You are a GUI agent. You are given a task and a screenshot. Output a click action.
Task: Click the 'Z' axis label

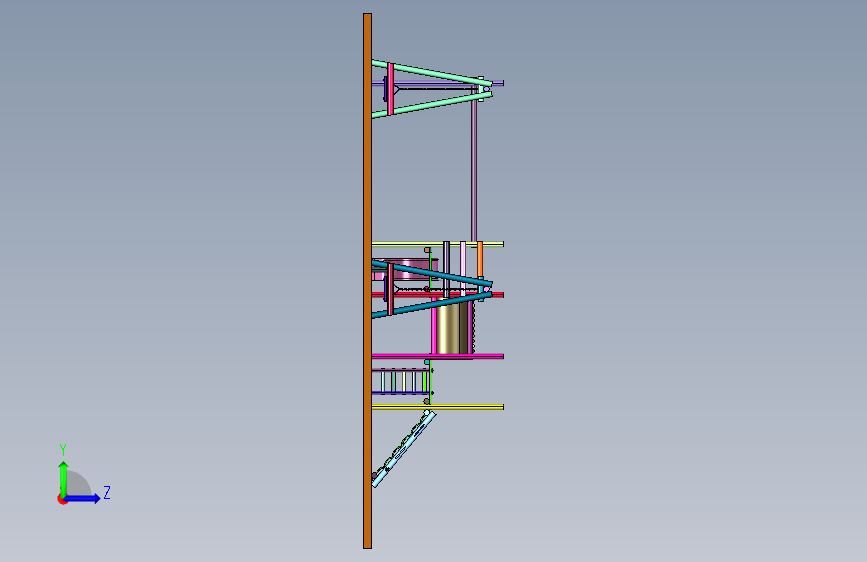tap(107, 492)
